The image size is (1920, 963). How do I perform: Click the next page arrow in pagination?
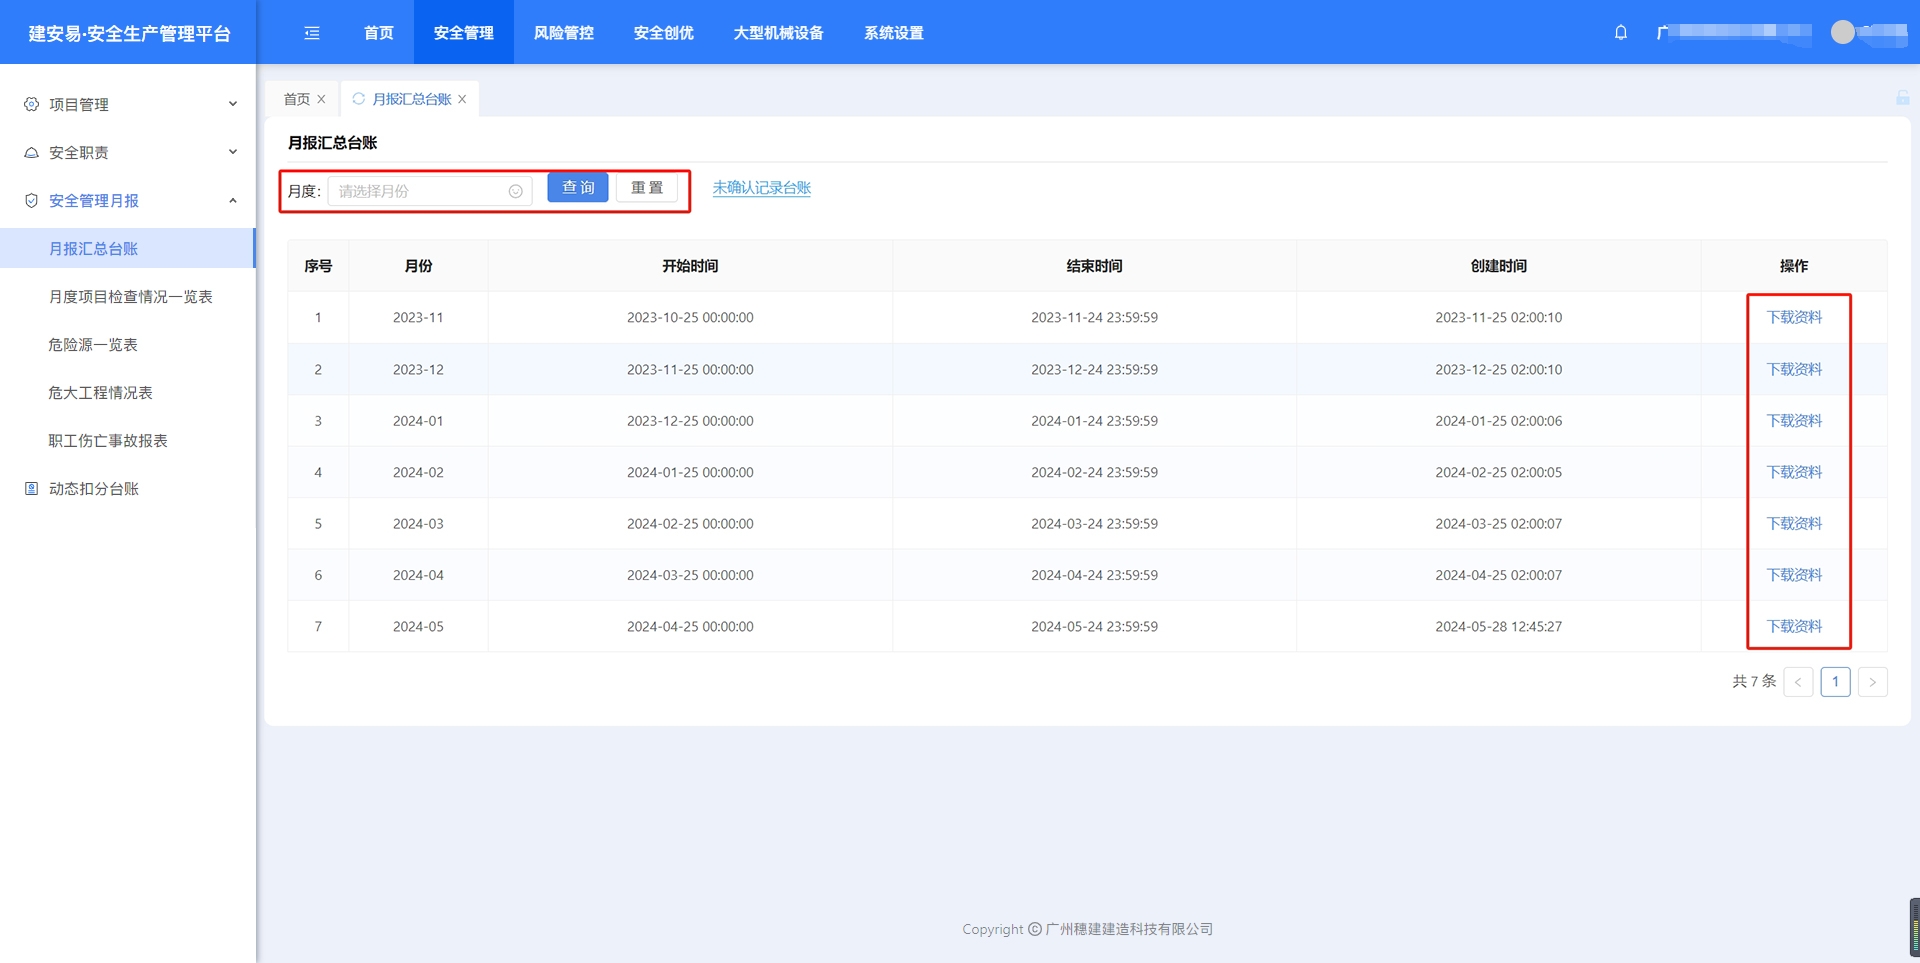1872,682
